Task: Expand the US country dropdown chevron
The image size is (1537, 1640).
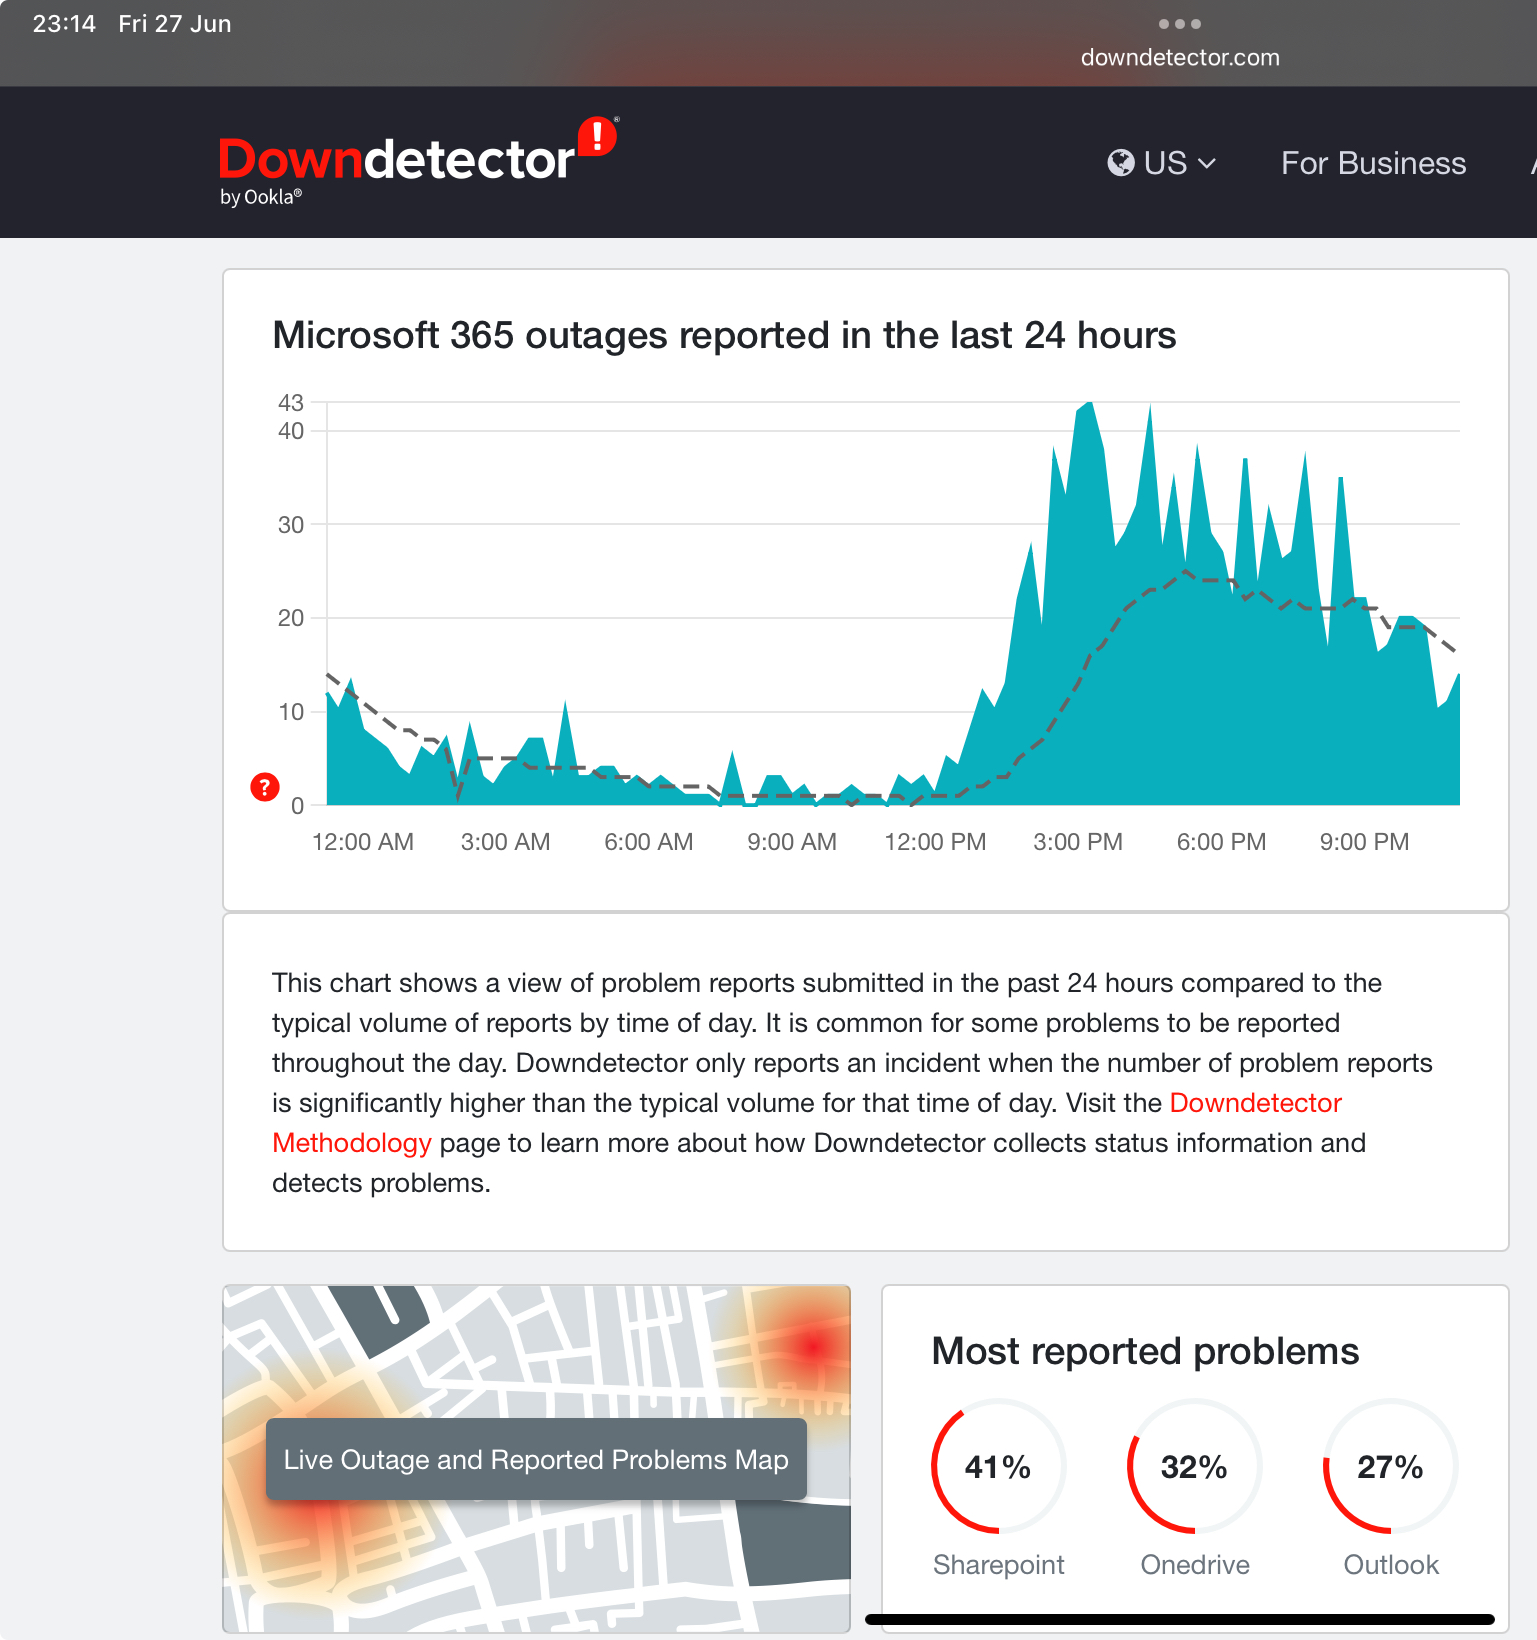Action: (1207, 163)
